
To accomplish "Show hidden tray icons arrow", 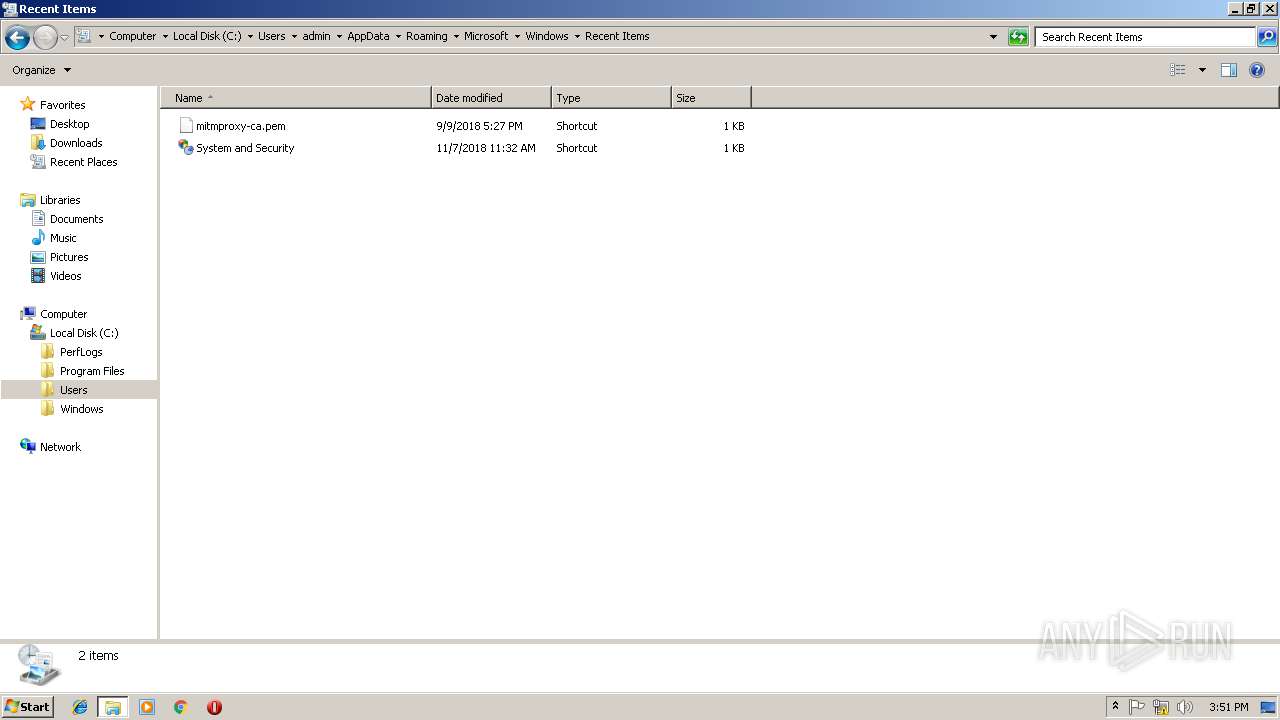I will 1115,706.
